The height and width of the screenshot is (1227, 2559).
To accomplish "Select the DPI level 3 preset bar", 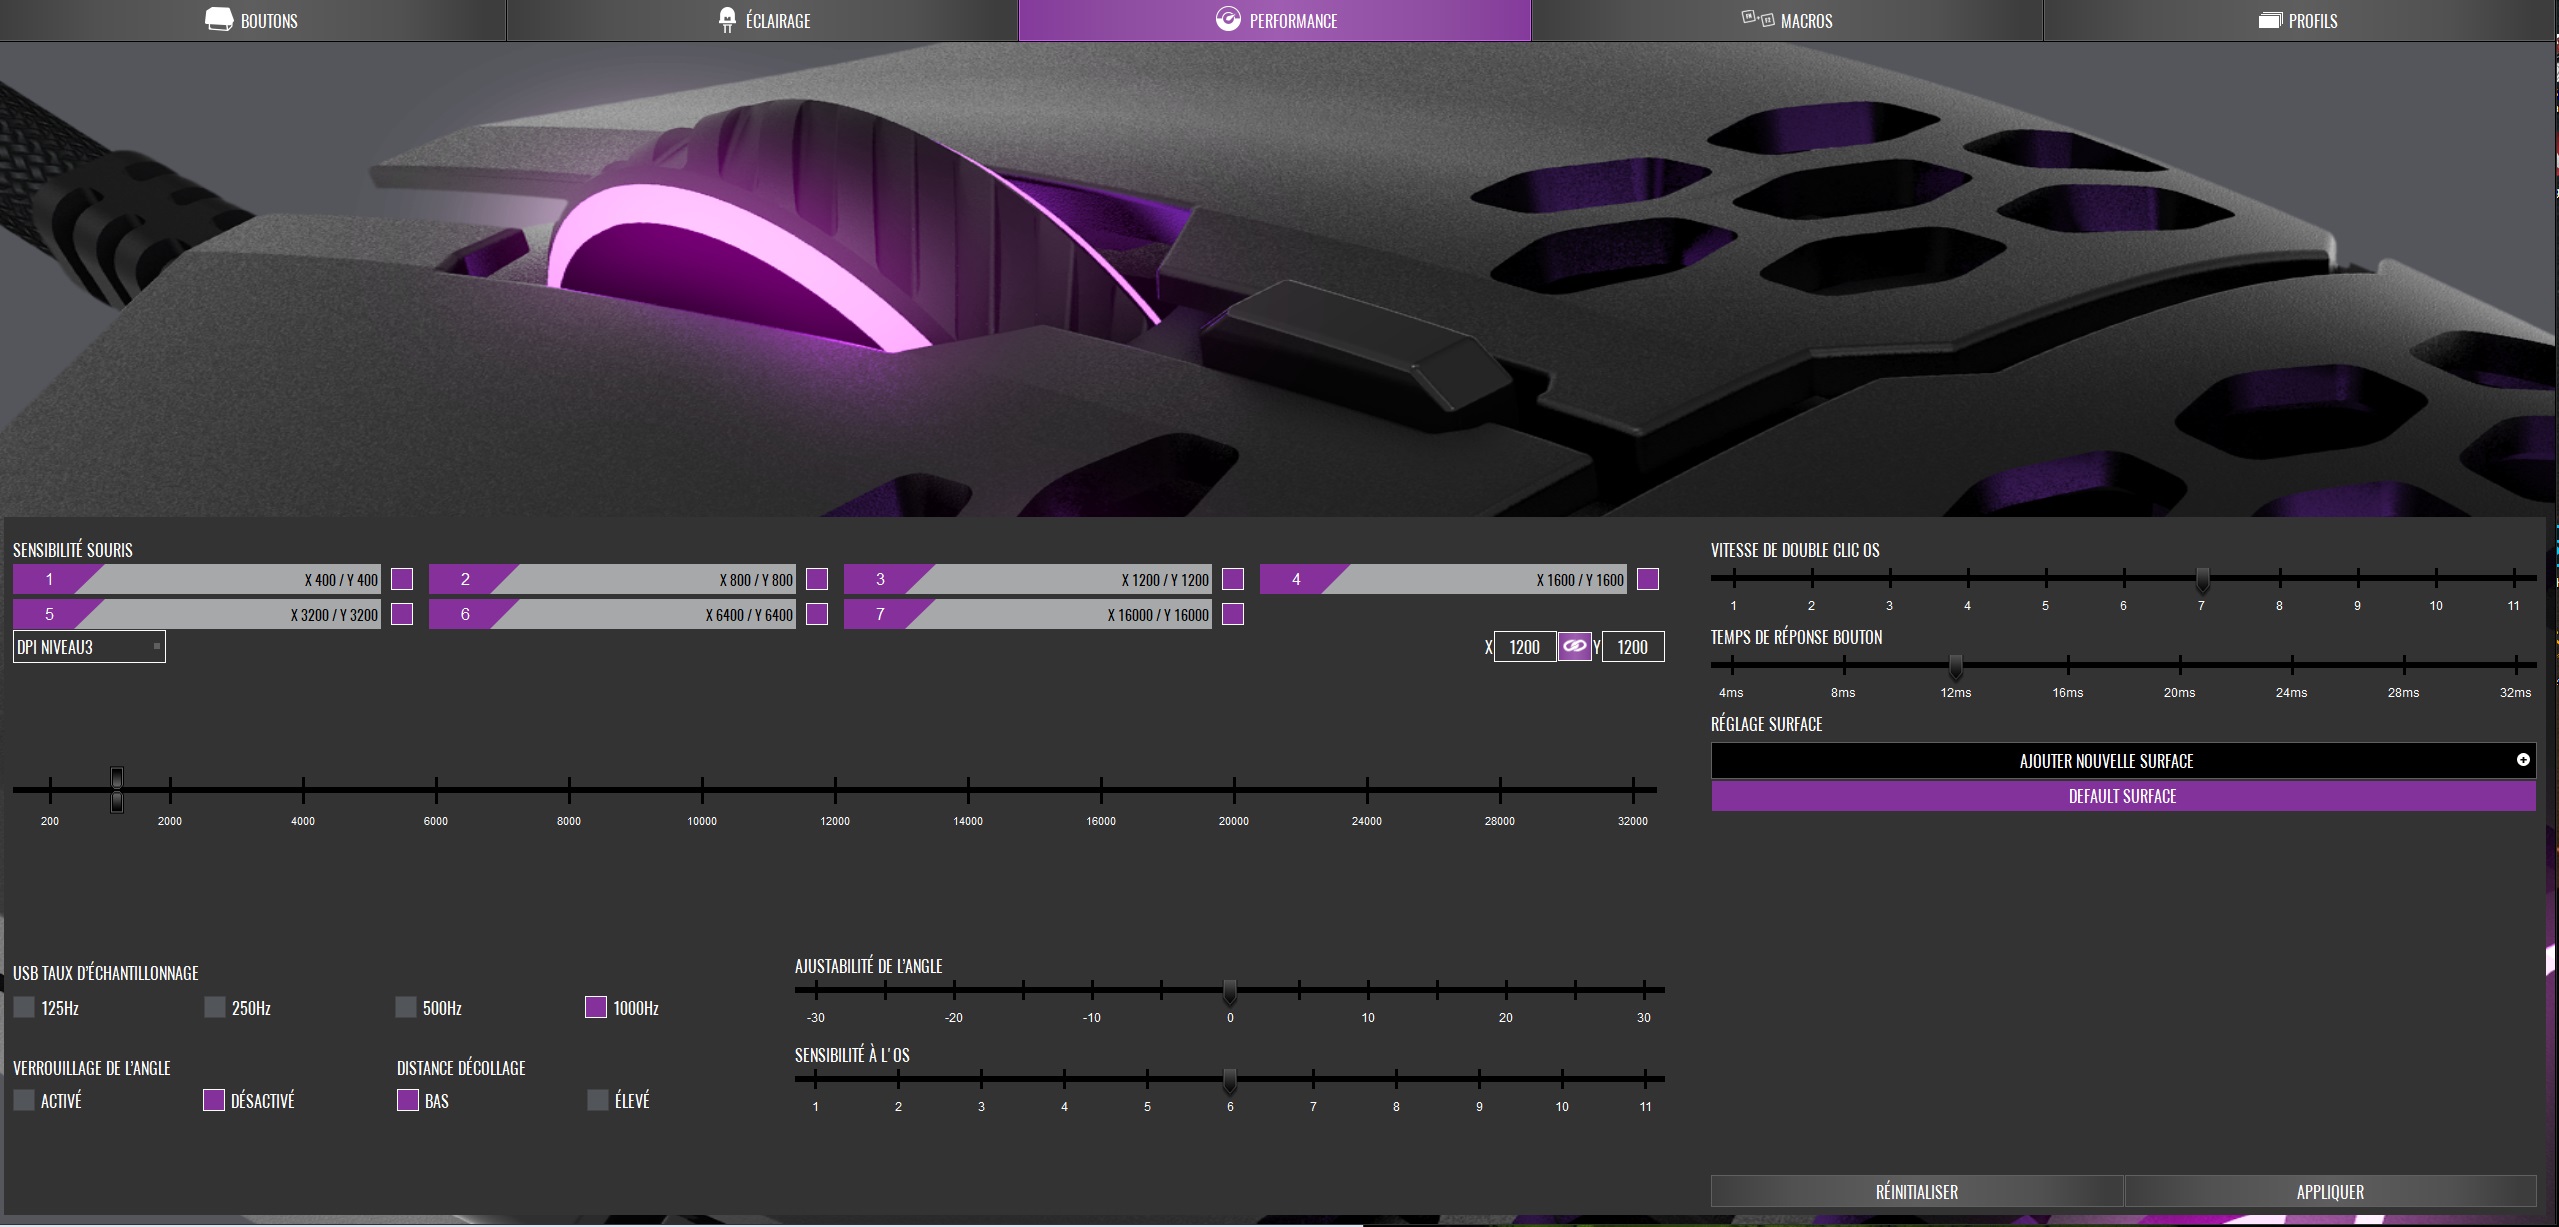I will click(x=1028, y=579).
